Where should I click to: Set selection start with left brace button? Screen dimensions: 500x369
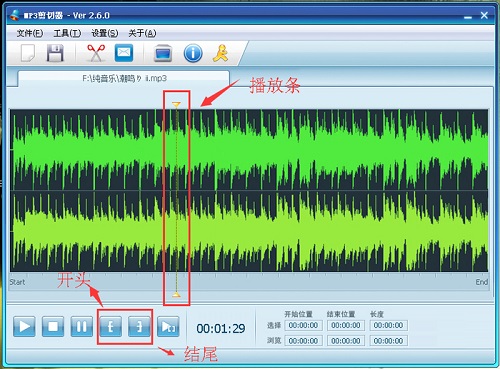click(x=111, y=326)
